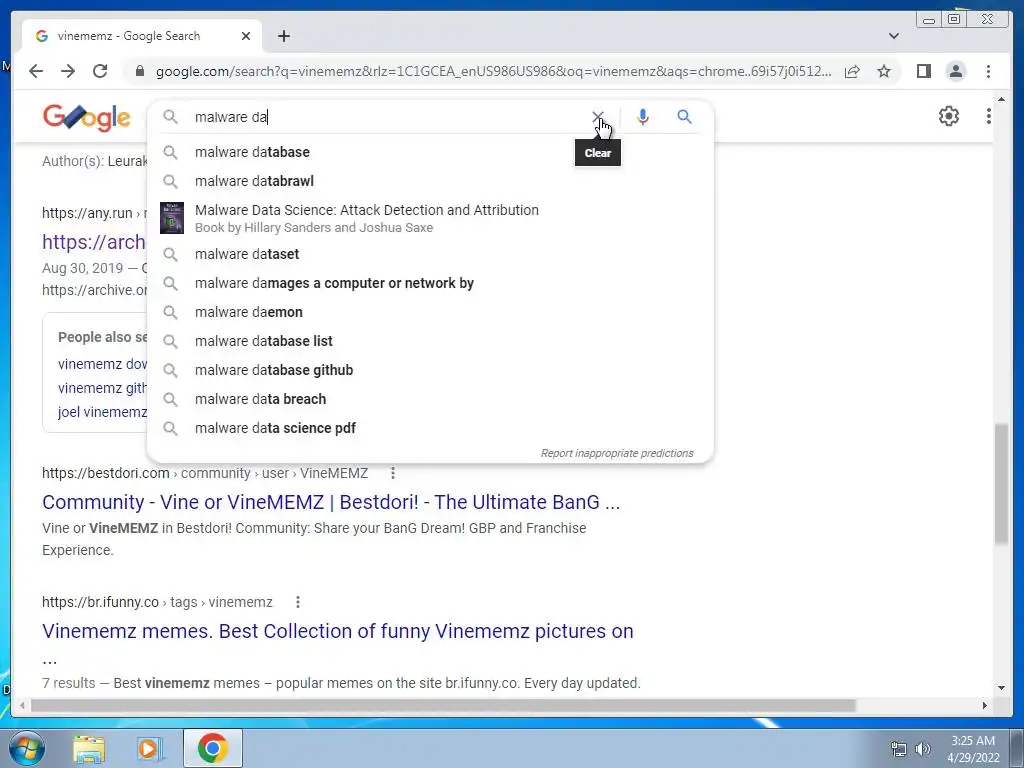This screenshot has height=768, width=1024.
Task: Choose suggestion malware data breach
Action: point(430,399)
